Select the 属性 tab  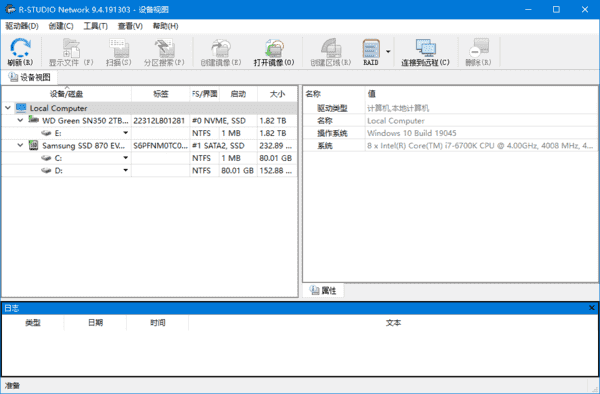pyautogui.click(x=323, y=290)
